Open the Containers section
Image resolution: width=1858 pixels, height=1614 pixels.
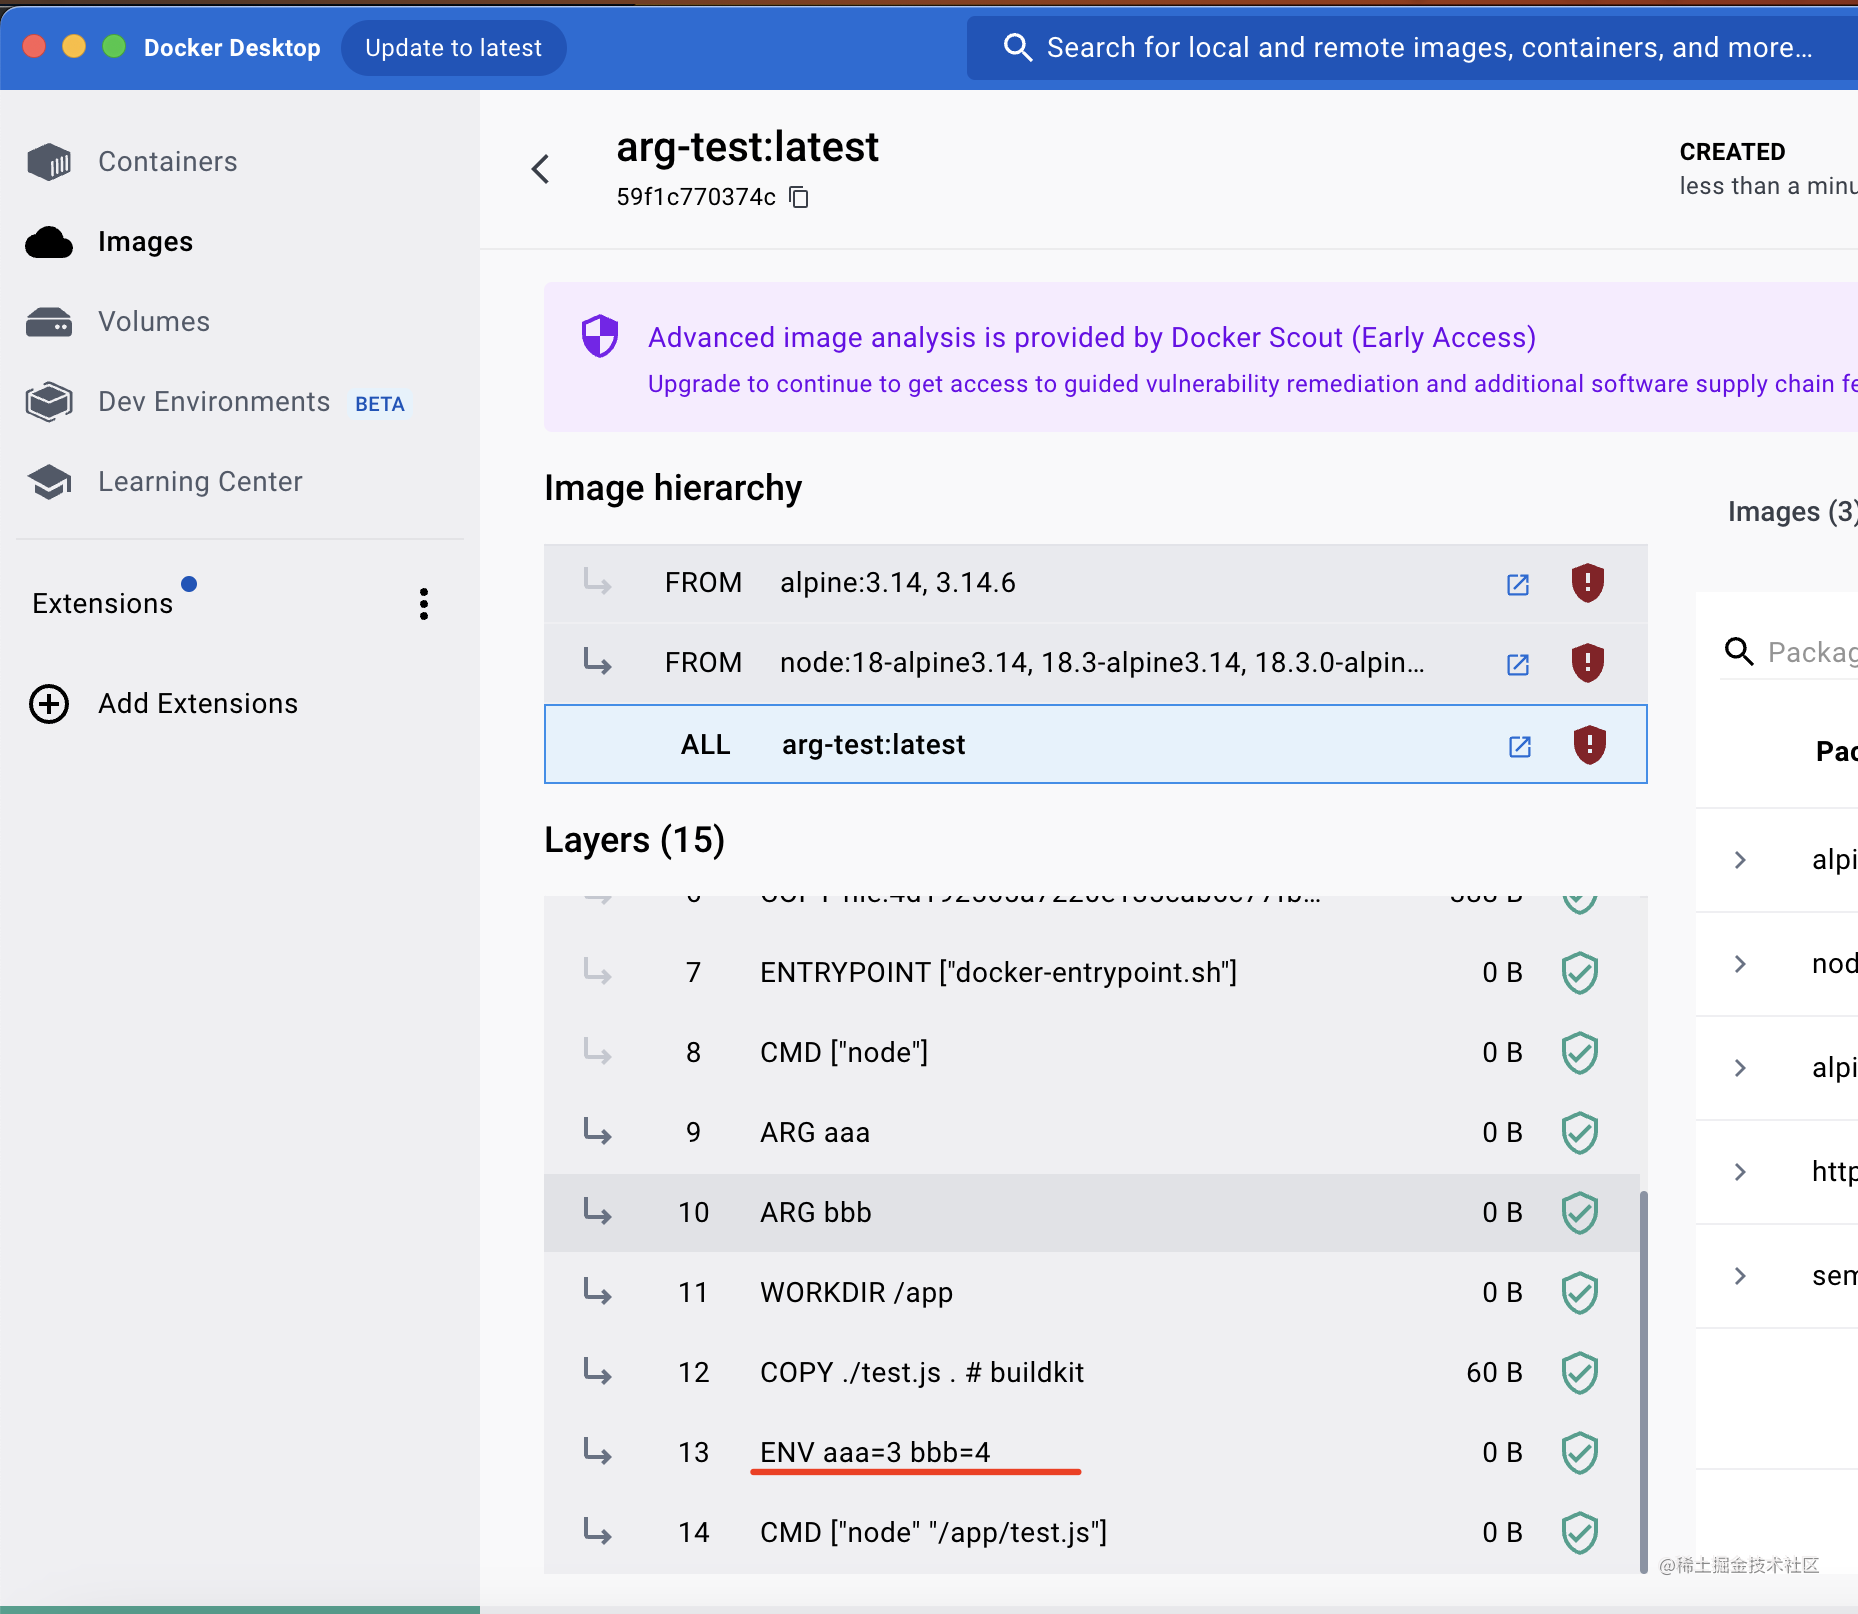[167, 162]
